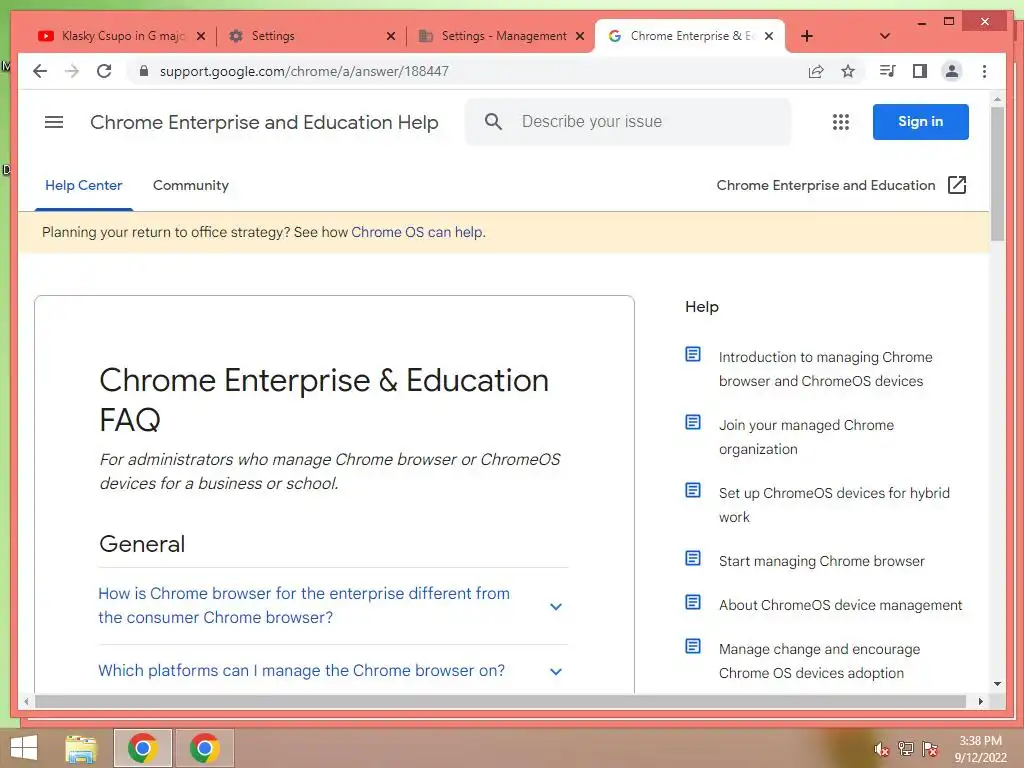Close the Settings tab
1024x768 pixels.
pyautogui.click(x=391, y=36)
